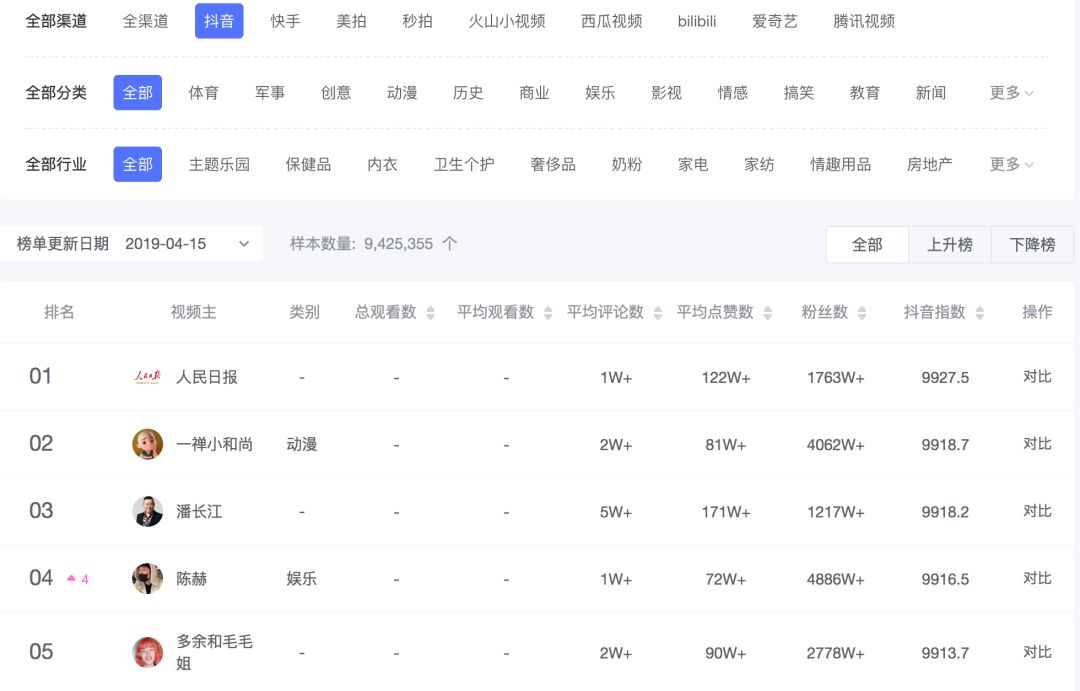Open 潘长江 avatar photo
The width and height of the screenshot is (1080, 691).
click(147, 511)
